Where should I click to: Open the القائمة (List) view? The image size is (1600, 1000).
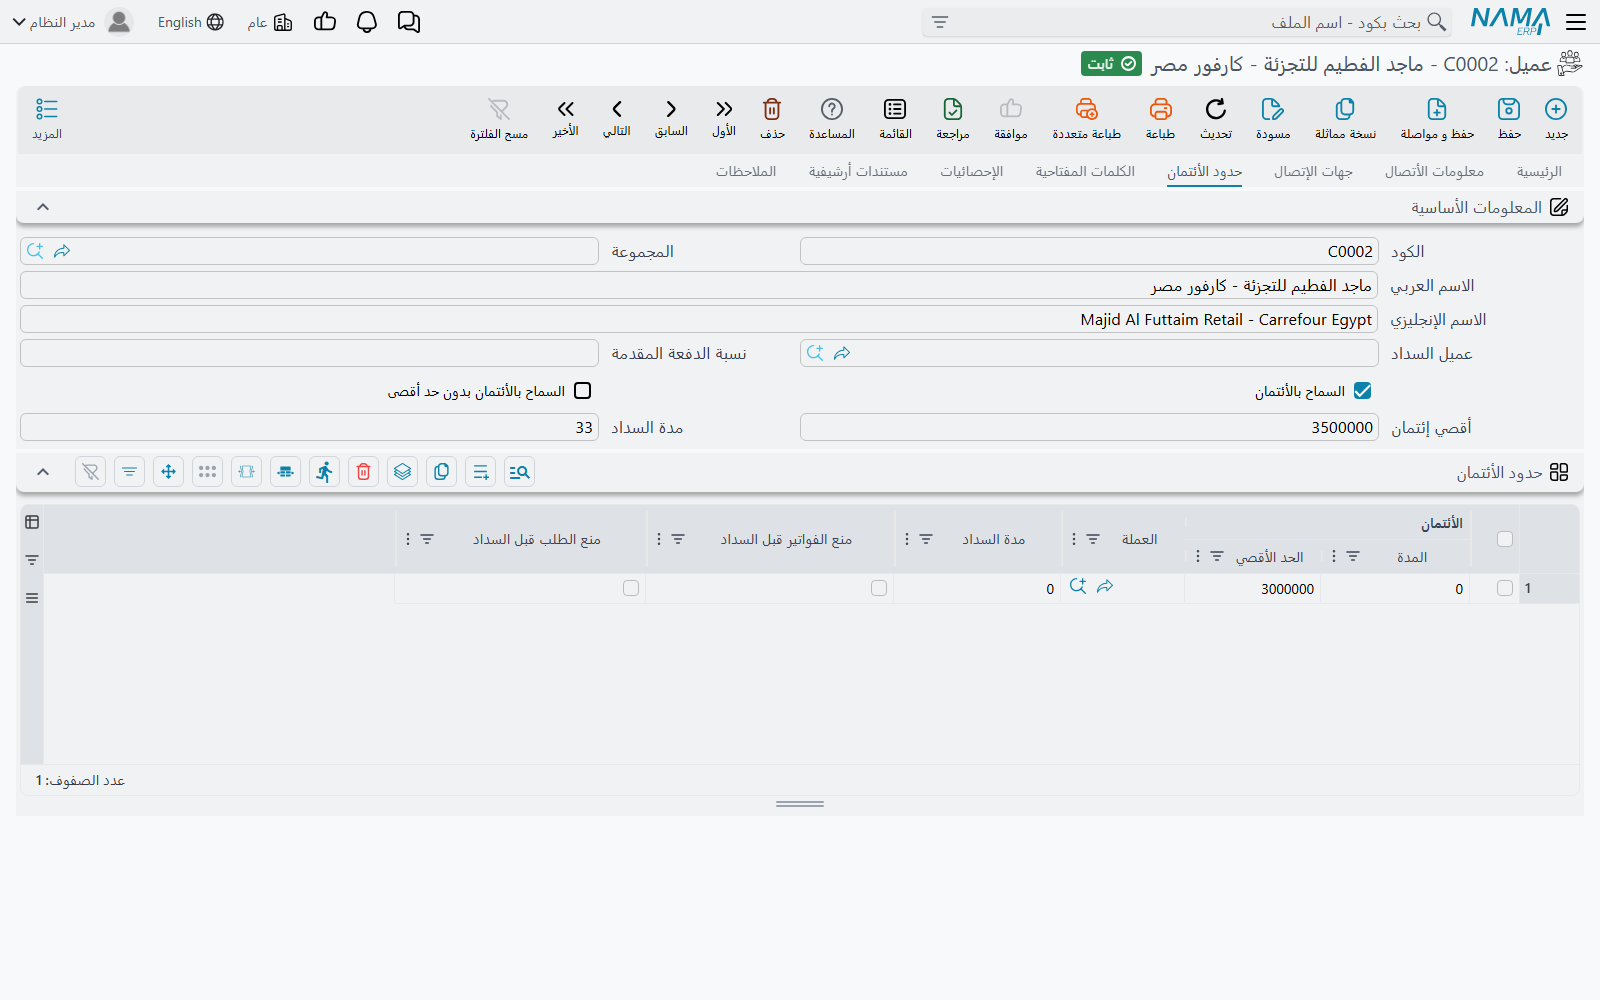click(x=895, y=118)
